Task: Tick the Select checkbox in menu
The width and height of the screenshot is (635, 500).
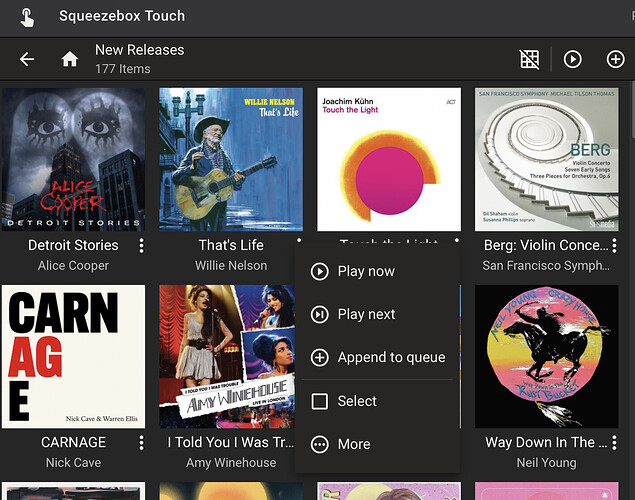Action: click(x=320, y=401)
